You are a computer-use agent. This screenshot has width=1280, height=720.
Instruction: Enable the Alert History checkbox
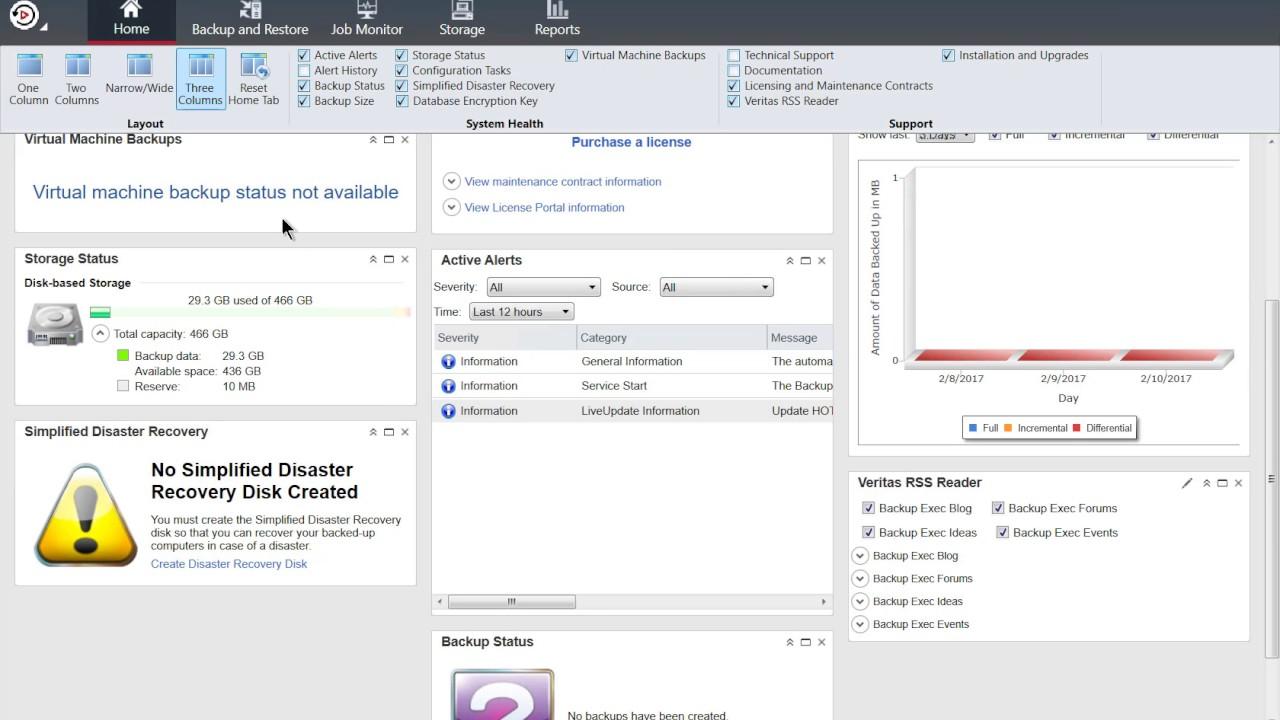303,70
